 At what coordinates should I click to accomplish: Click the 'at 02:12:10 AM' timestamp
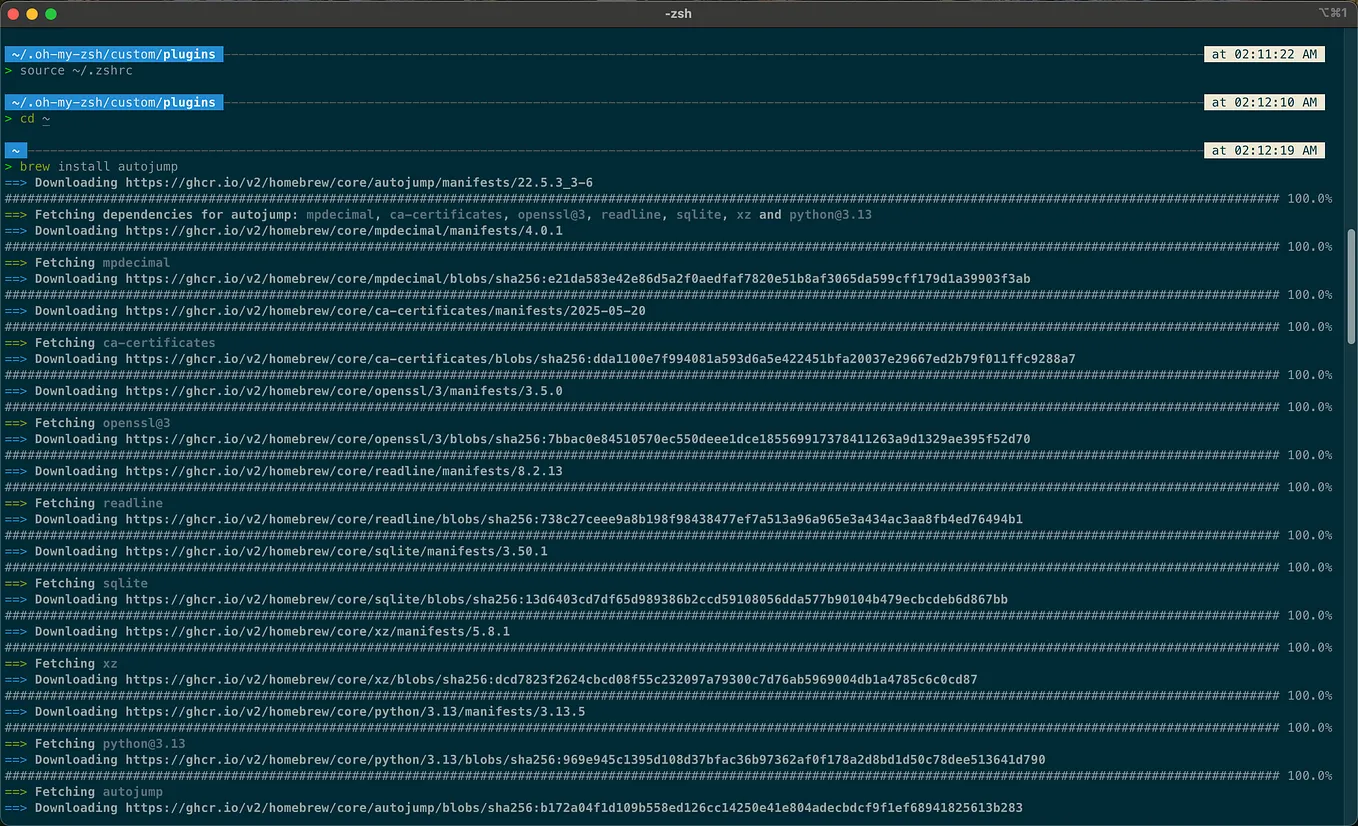[x=1264, y=102]
